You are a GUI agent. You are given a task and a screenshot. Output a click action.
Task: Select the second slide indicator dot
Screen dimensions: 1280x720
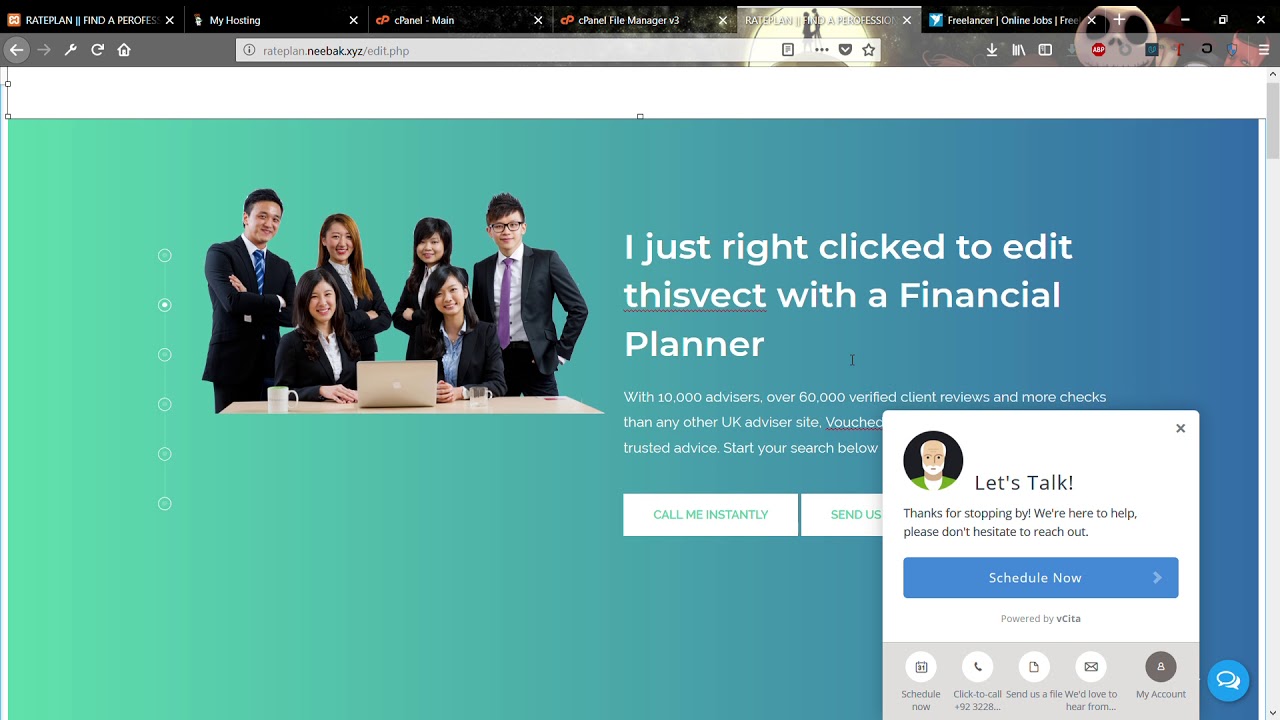pos(165,305)
